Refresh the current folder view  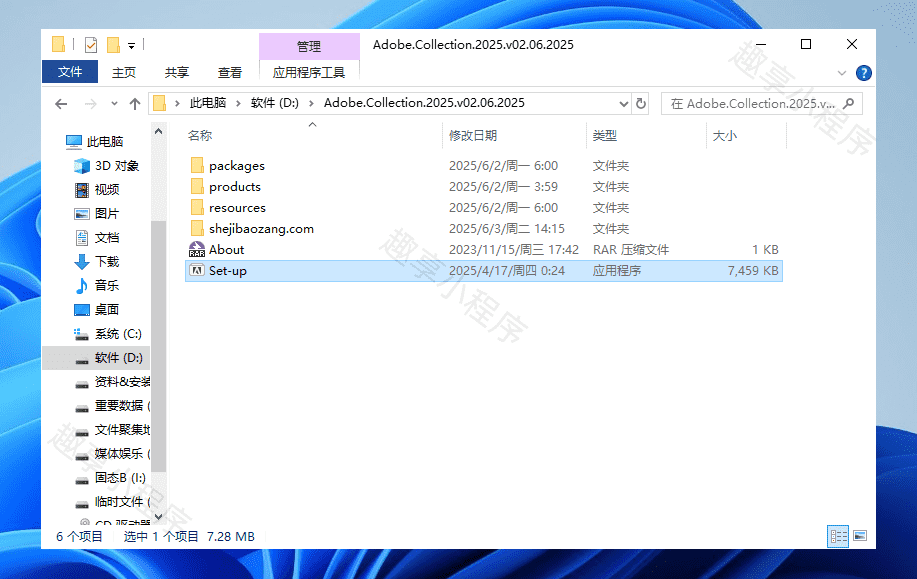641,104
